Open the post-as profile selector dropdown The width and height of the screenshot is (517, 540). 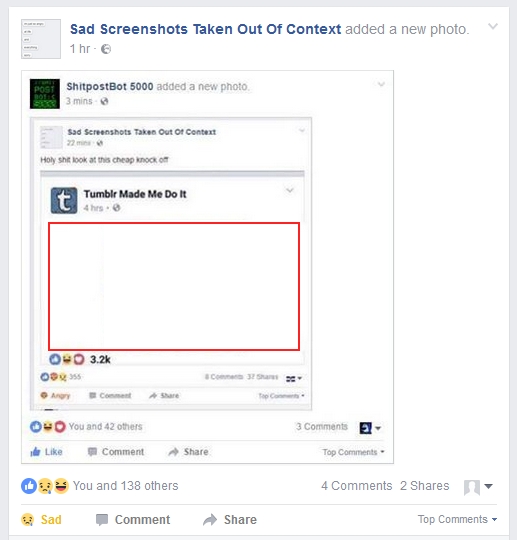click(x=478, y=487)
